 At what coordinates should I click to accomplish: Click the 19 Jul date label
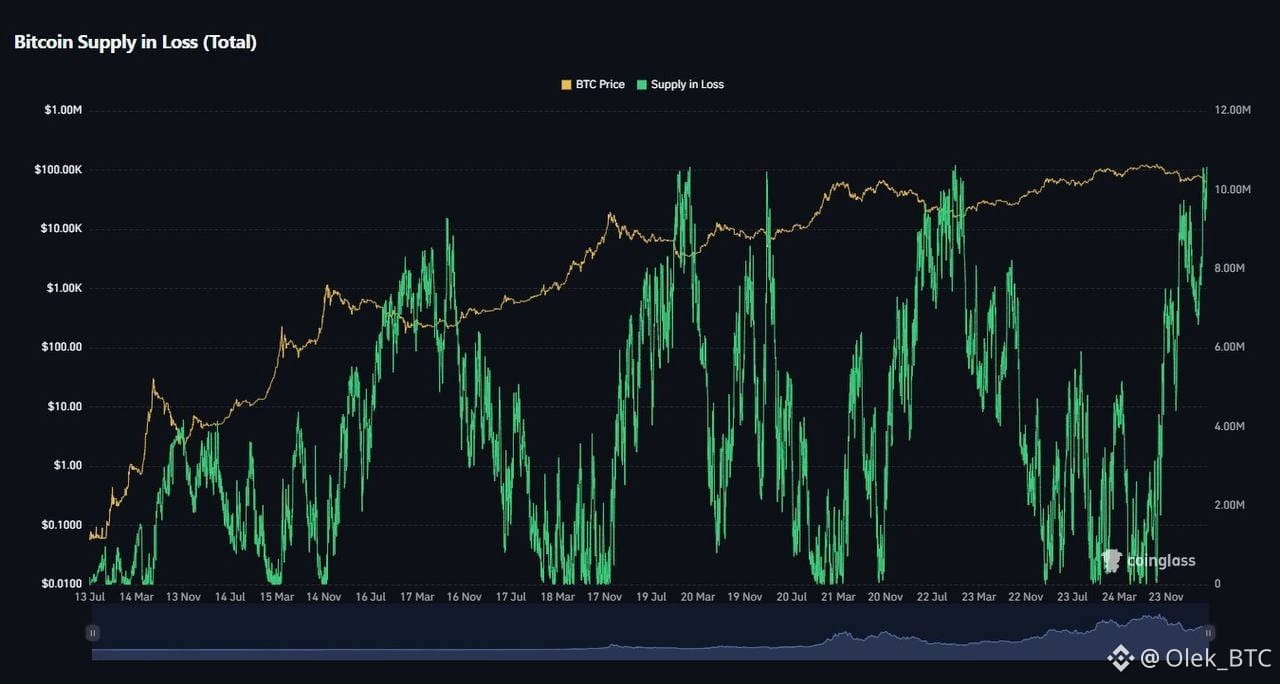[652, 597]
